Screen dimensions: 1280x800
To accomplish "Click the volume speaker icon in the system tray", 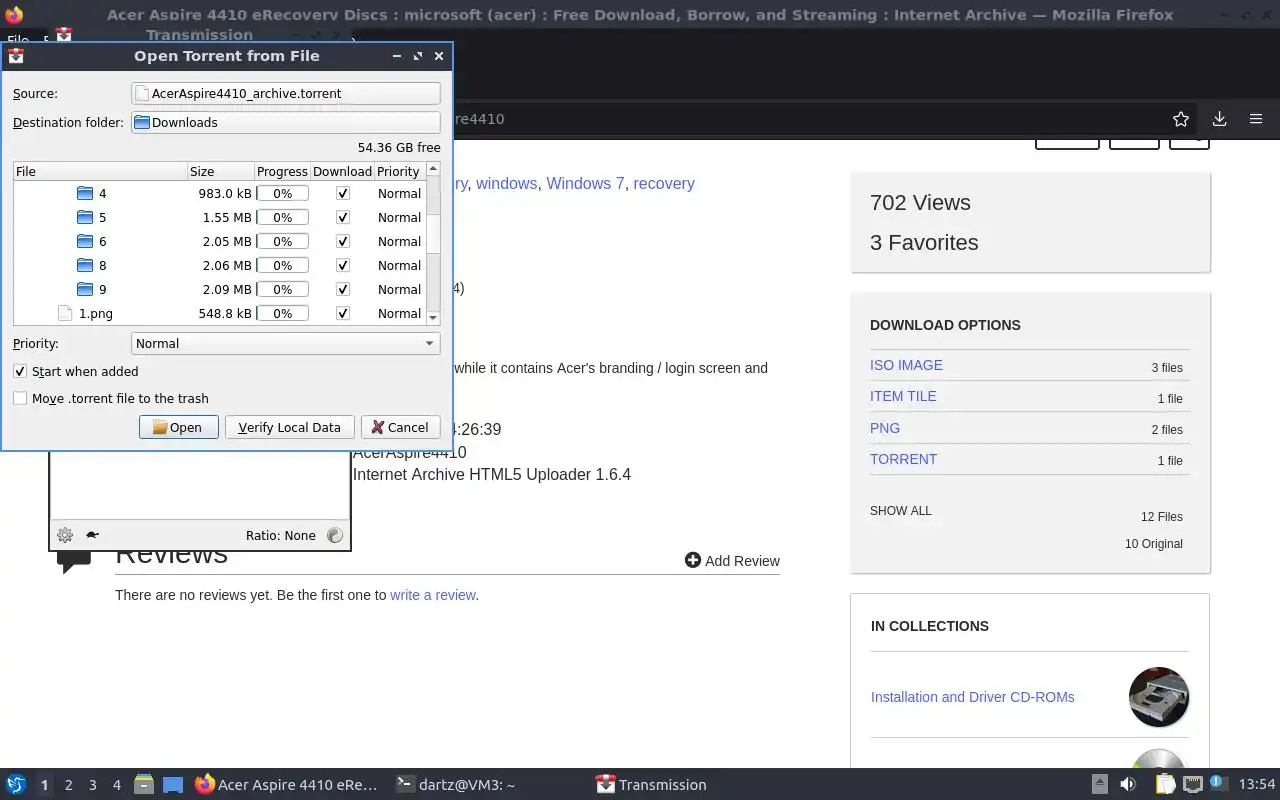I will 1128,784.
